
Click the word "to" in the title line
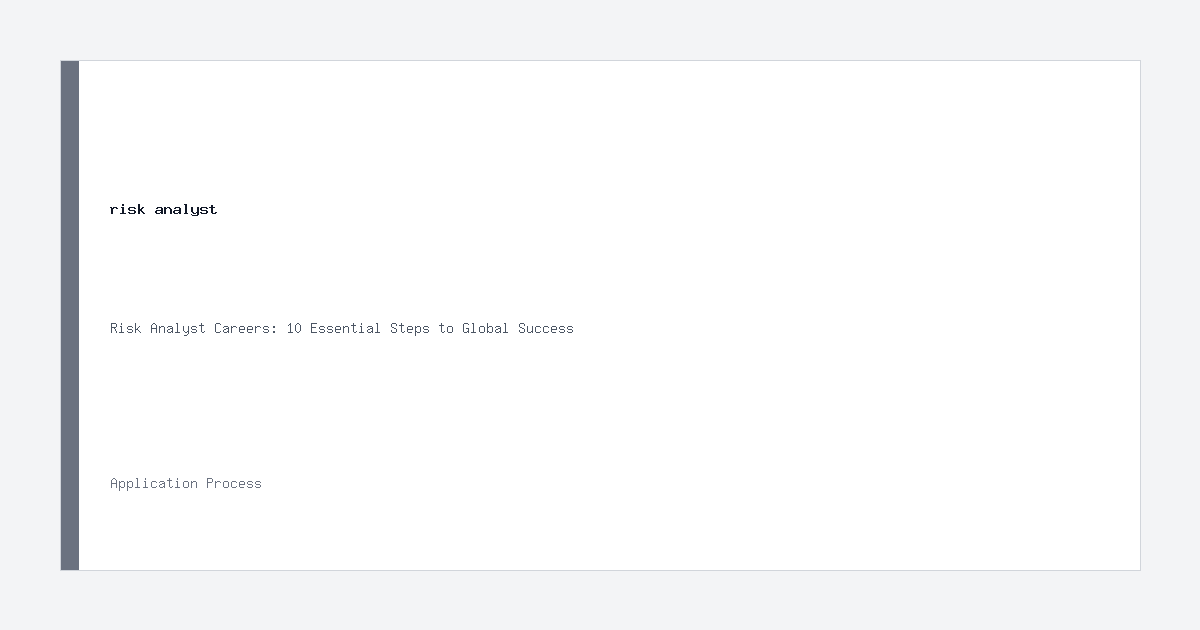pos(446,328)
